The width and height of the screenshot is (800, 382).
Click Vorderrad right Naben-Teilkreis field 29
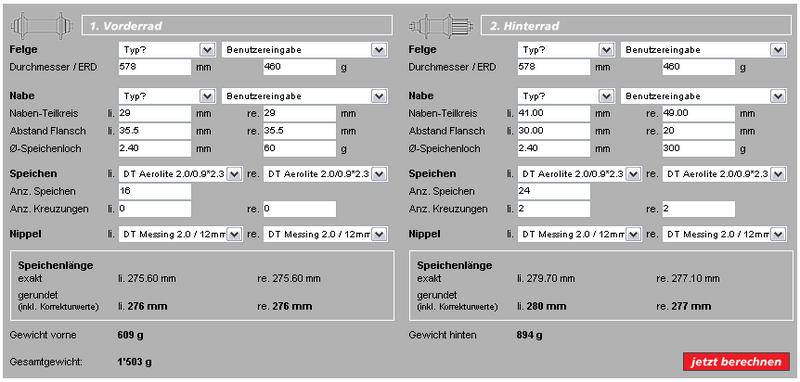click(299, 114)
